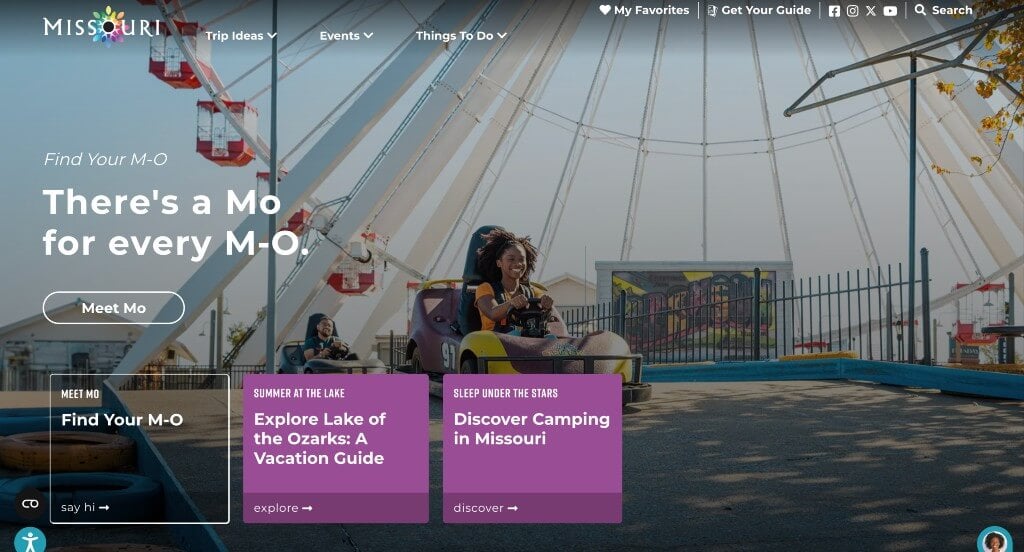The width and height of the screenshot is (1024, 552).
Task: Open the accessibility options icon
Action: click(x=30, y=542)
